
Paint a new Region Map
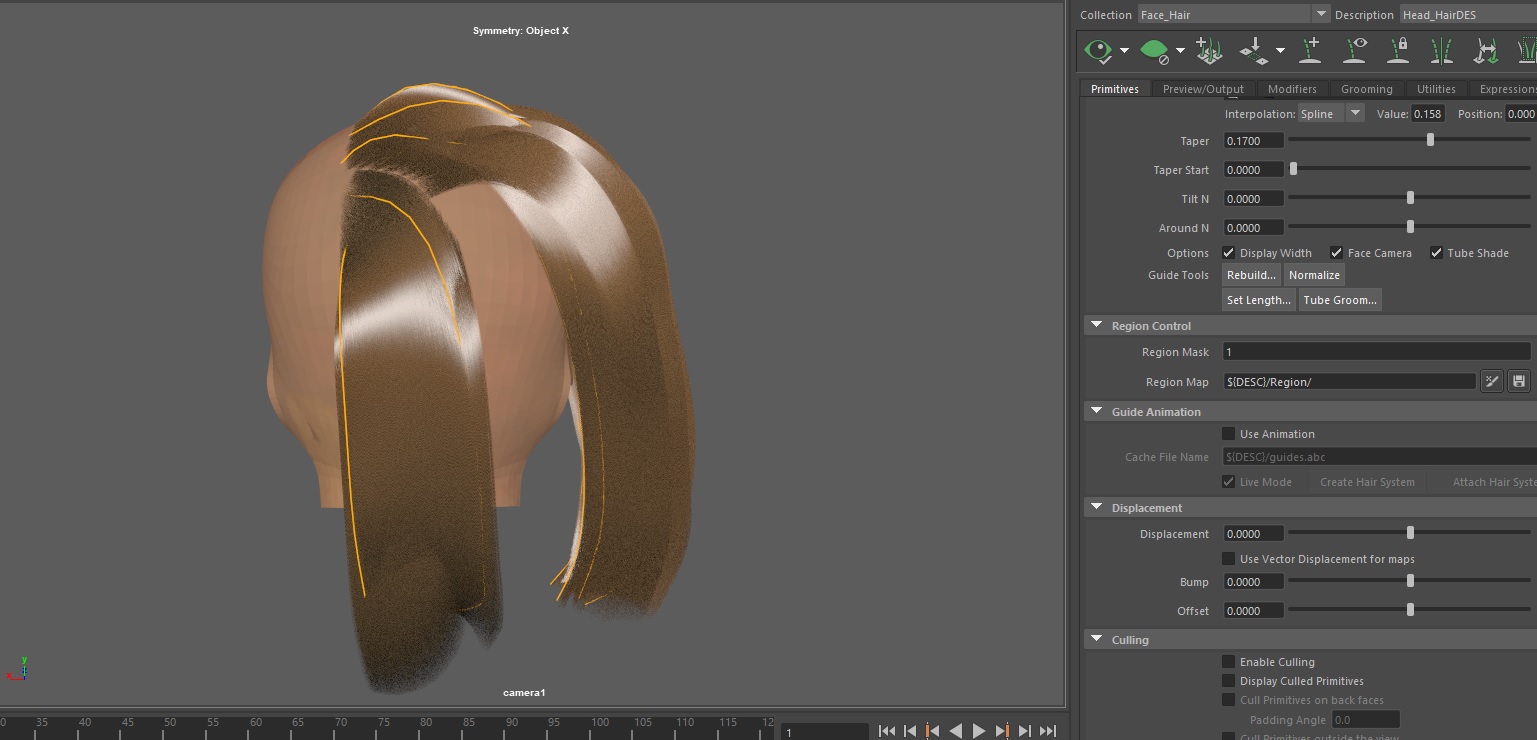[x=1492, y=381]
